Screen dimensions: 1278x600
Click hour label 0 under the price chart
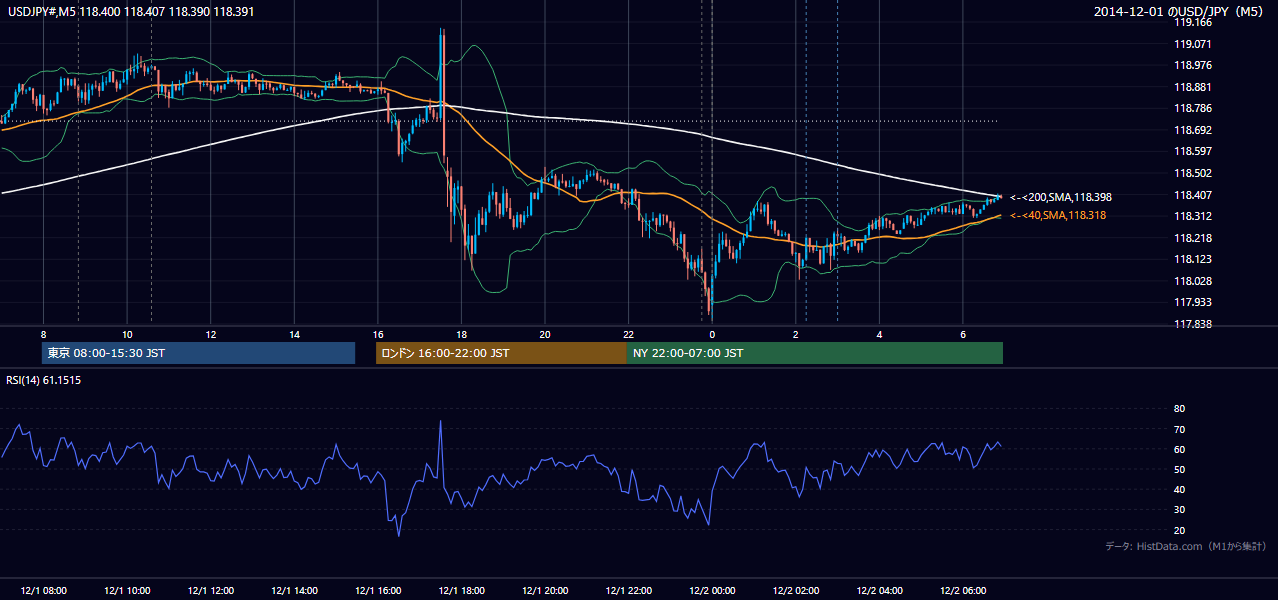click(x=712, y=334)
